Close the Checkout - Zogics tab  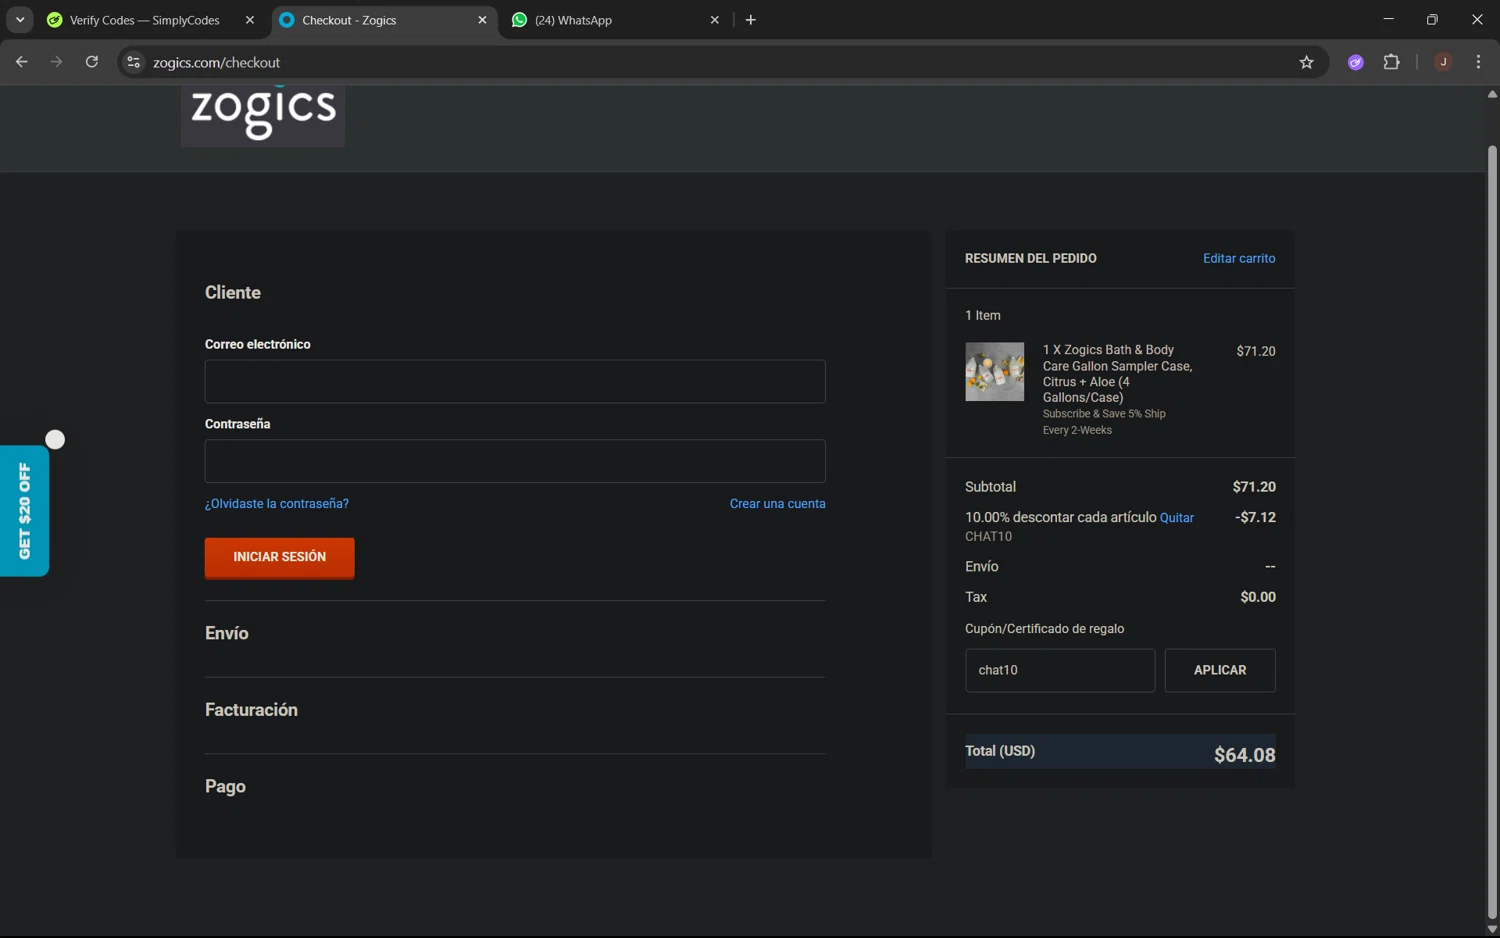click(x=482, y=20)
